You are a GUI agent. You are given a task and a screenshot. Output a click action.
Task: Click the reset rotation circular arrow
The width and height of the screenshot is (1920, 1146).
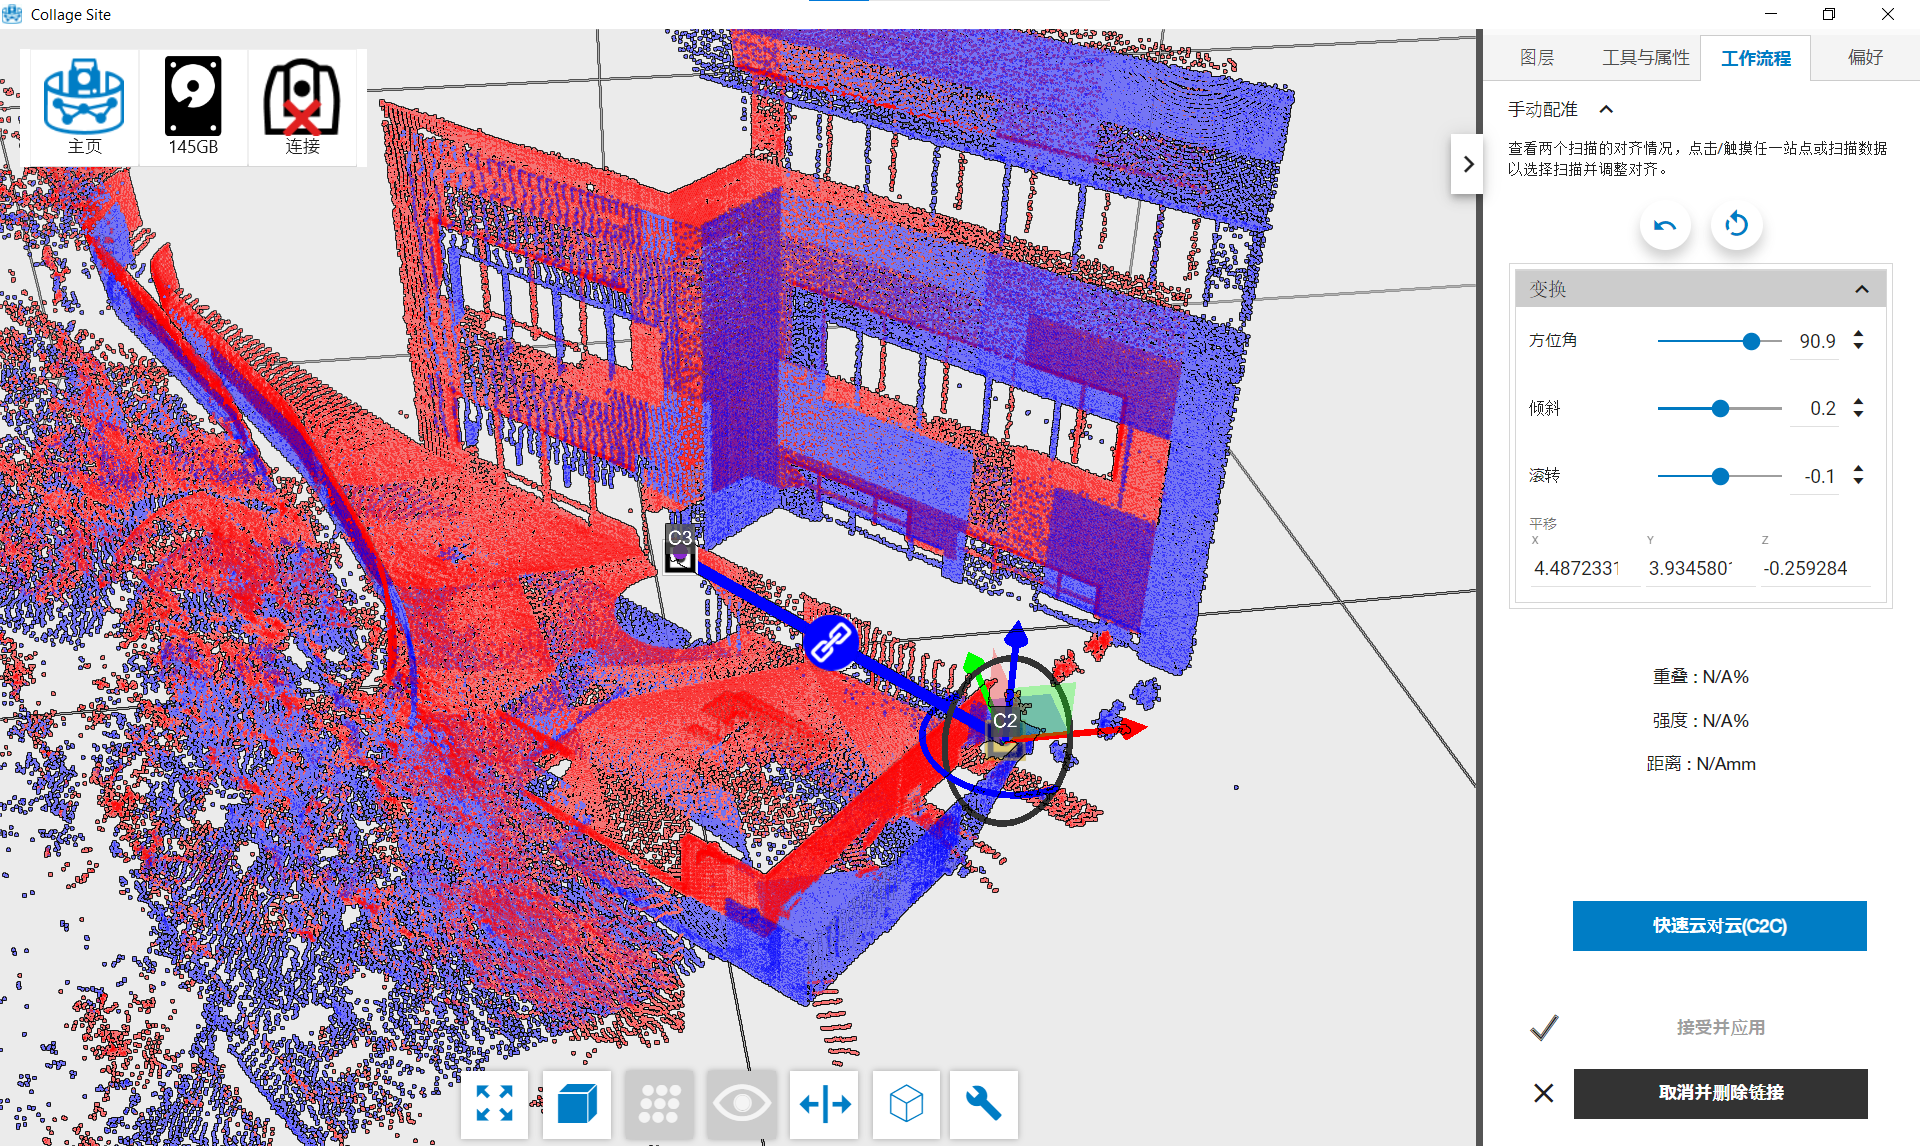pos(1736,225)
